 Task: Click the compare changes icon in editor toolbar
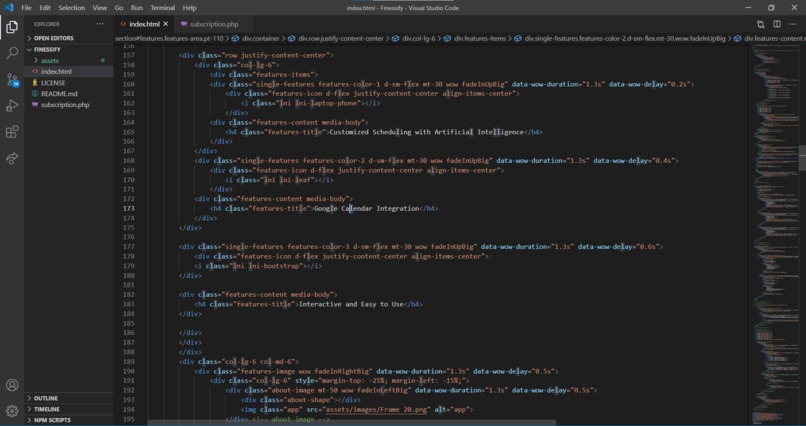tap(760, 24)
